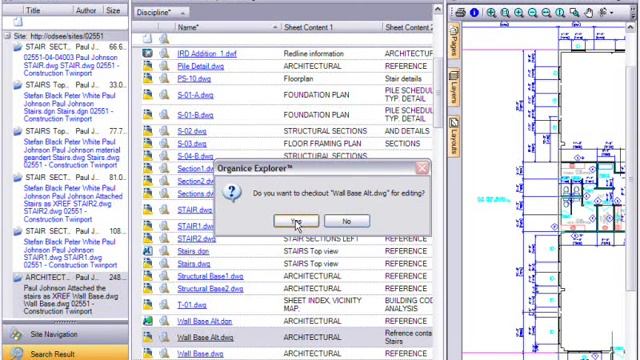Switch to the Layouts side tab

453,136
